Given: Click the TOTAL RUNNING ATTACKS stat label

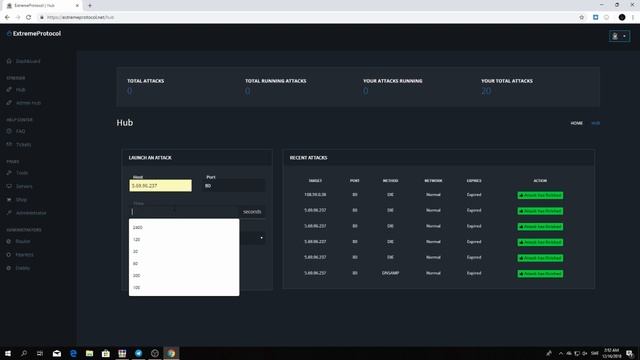Looking at the screenshot, I should click(276, 81).
